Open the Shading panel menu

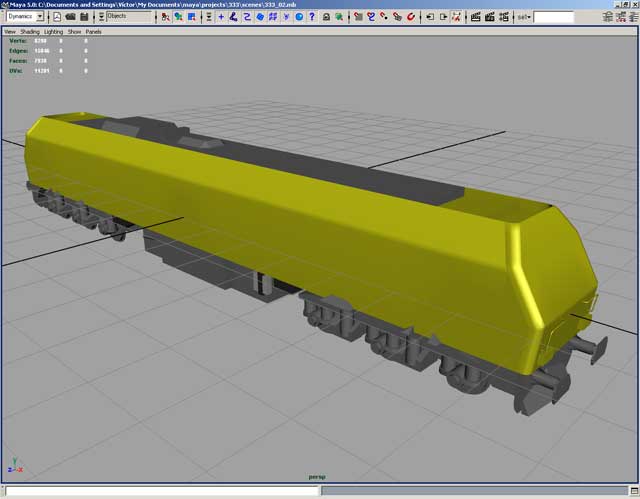(30, 31)
